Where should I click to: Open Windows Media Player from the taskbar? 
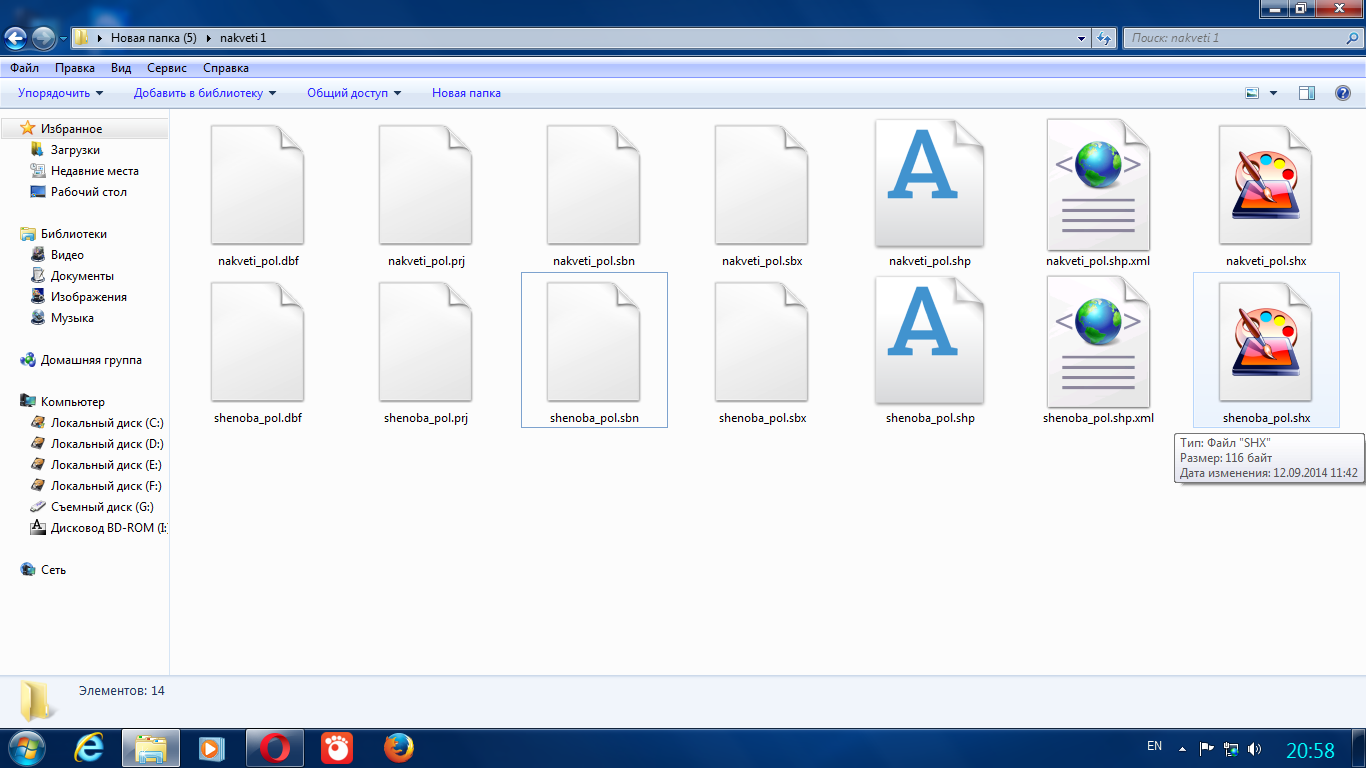point(211,747)
